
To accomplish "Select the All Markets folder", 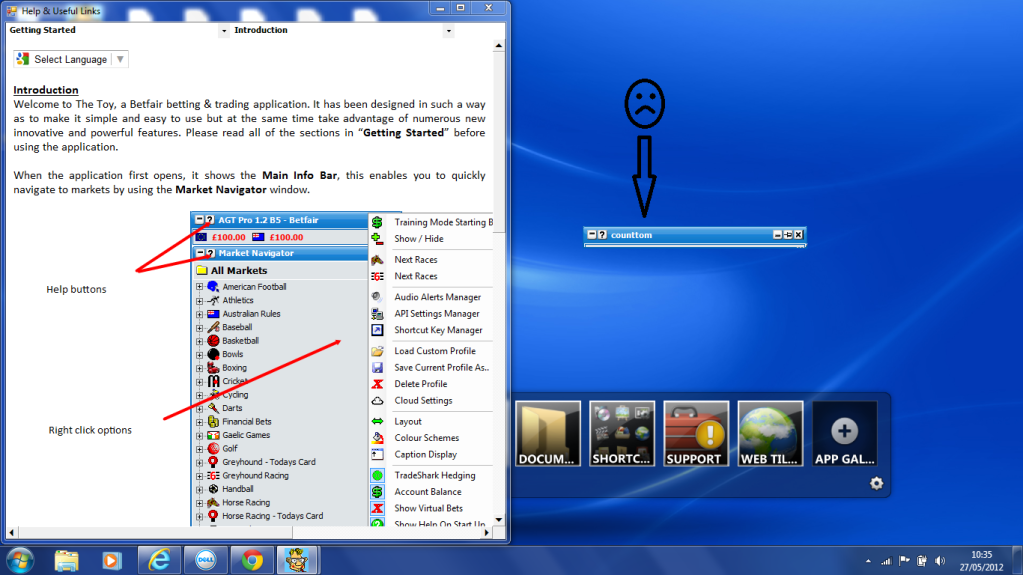I will [x=232, y=270].
